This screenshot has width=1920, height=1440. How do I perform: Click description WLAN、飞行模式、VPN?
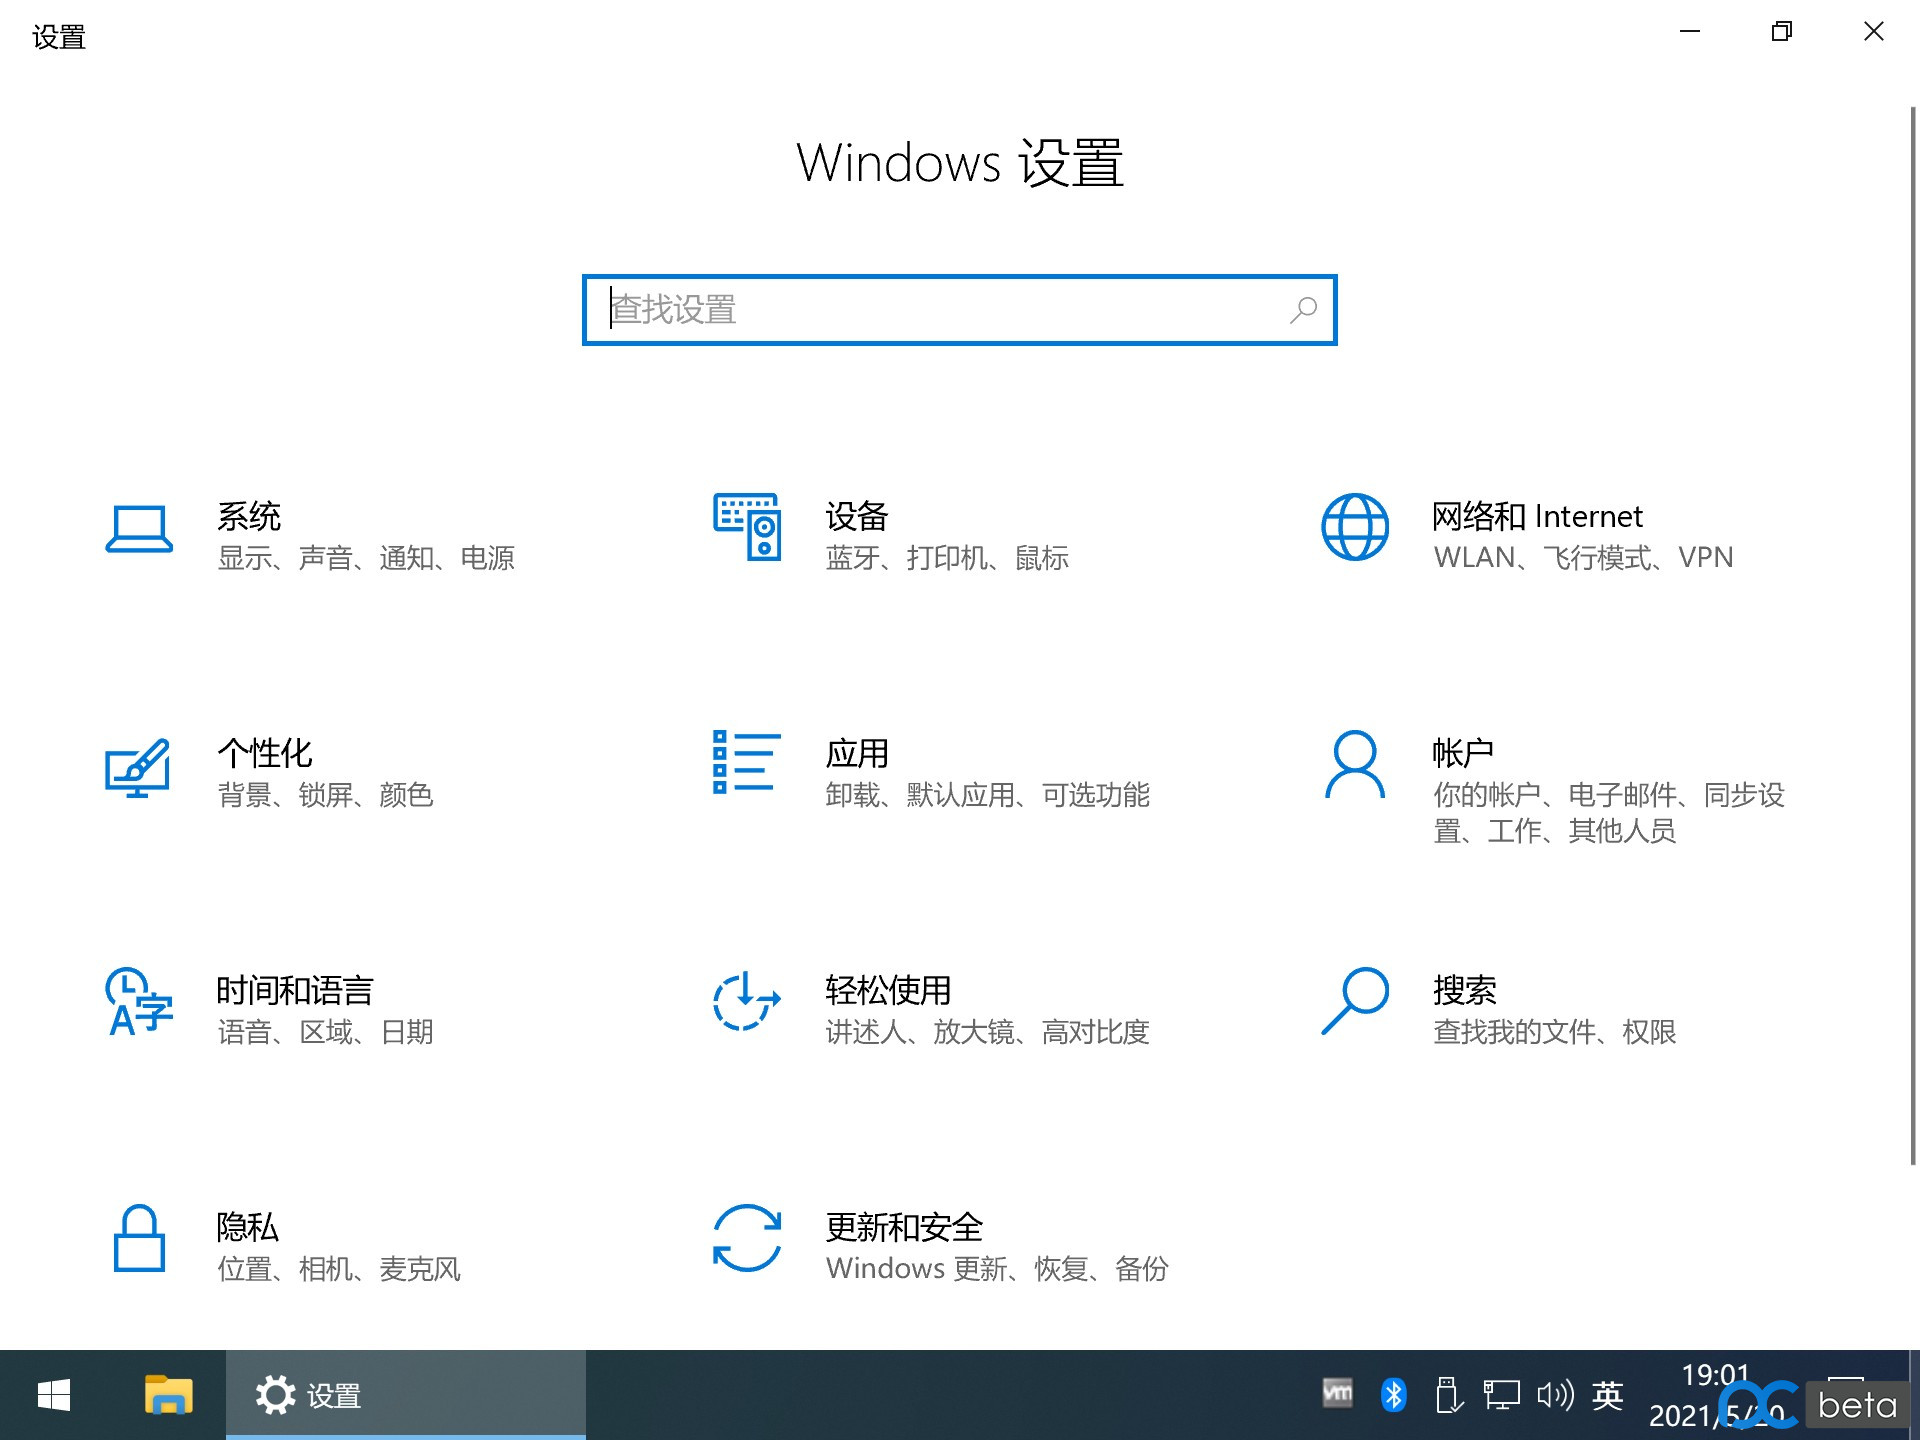click(x=1583, y=558)
